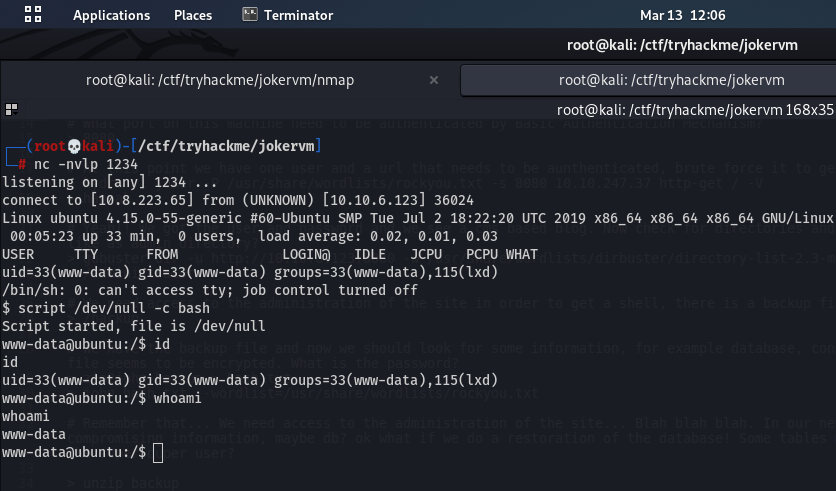
Task: Open the Places menu
Action: [193, 15]
